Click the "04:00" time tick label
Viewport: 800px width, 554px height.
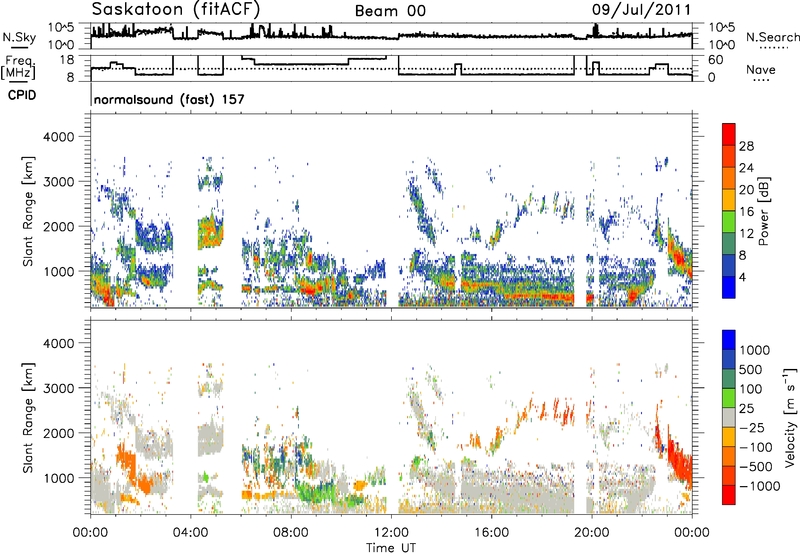[x=191, y=533]
